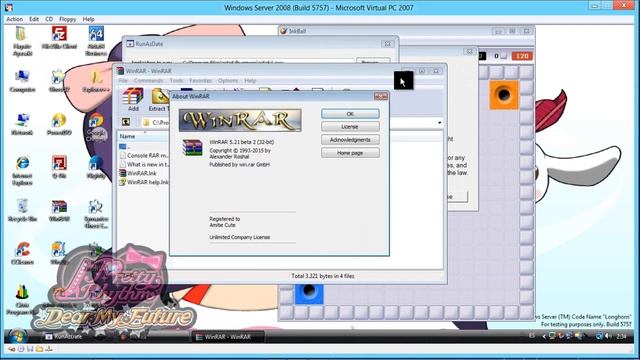Image resolution: width=640 pixels, height=360 pixels.
Task: Click the Classic Program desktop icon
Action: (22, 300)
